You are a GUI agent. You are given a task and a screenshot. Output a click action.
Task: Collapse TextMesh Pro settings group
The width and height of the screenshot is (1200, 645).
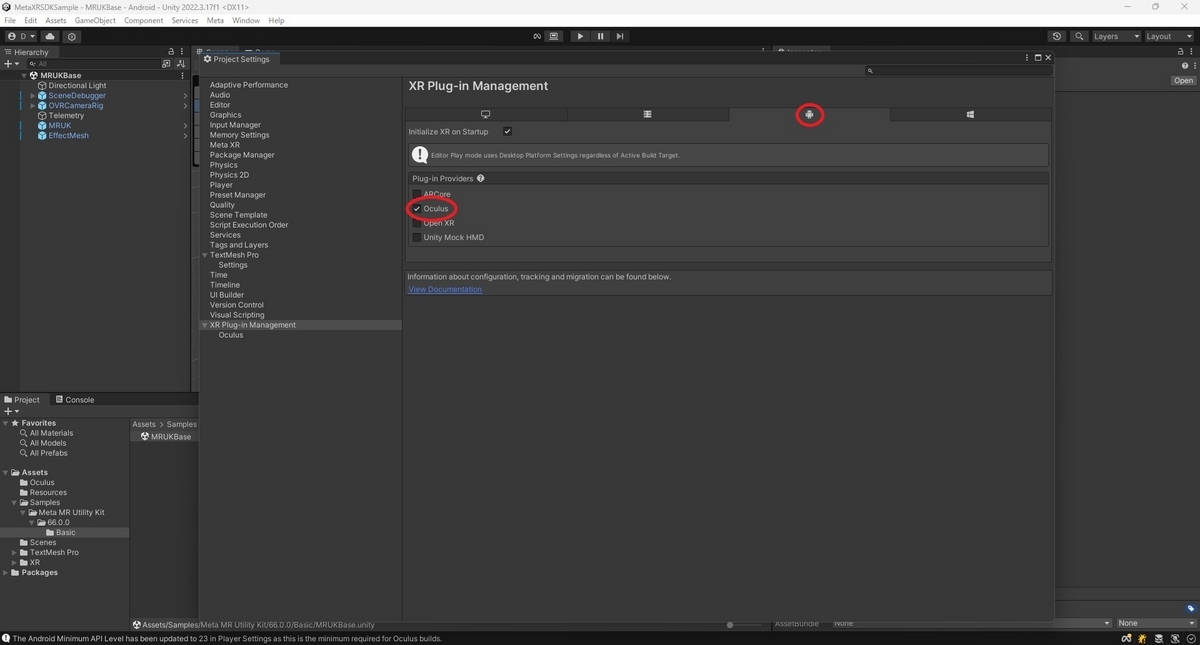(x=205, y=255)
